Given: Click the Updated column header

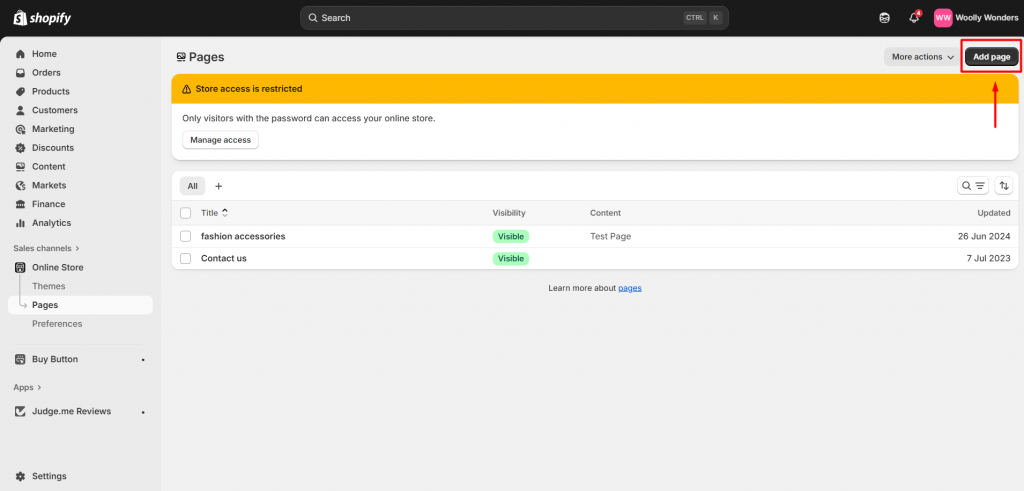Looking at the screenshot, I should tap(994, 213).
